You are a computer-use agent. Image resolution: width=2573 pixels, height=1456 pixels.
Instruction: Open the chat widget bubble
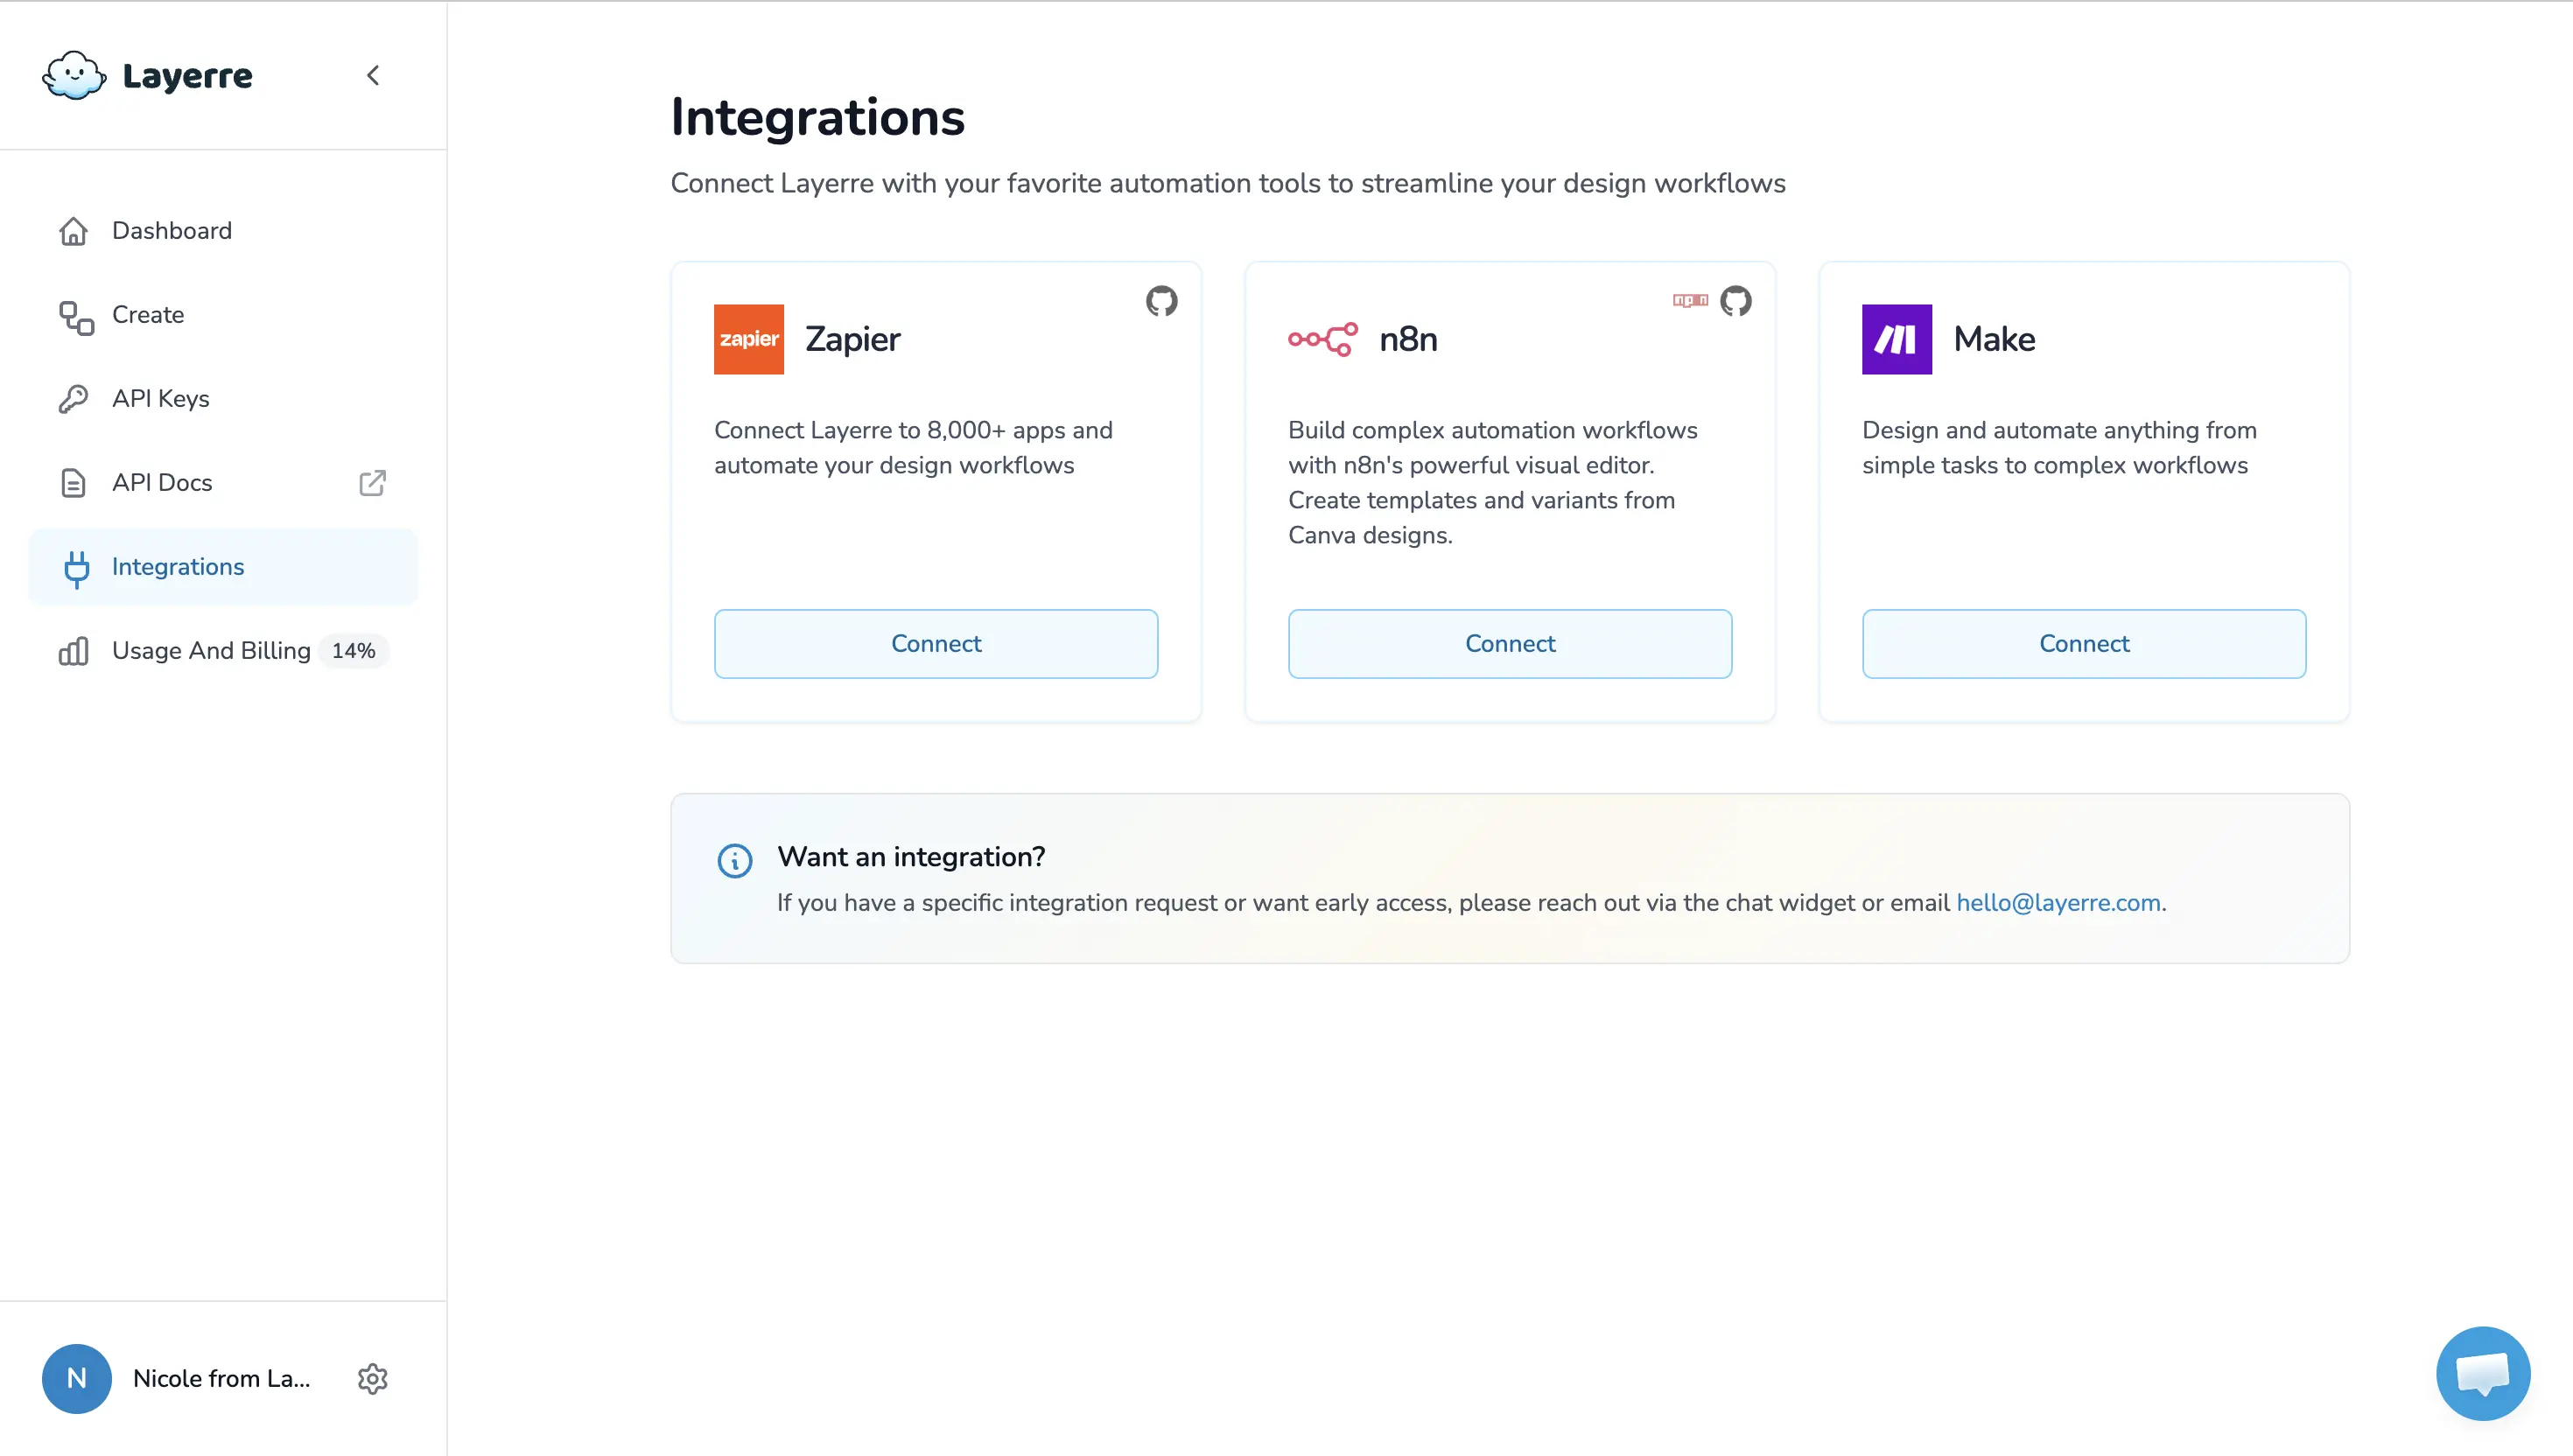tap(2483, 1373)
